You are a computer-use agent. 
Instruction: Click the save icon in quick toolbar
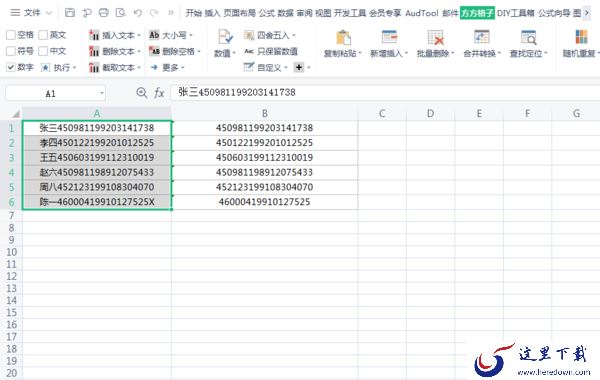tap(70, 13)
